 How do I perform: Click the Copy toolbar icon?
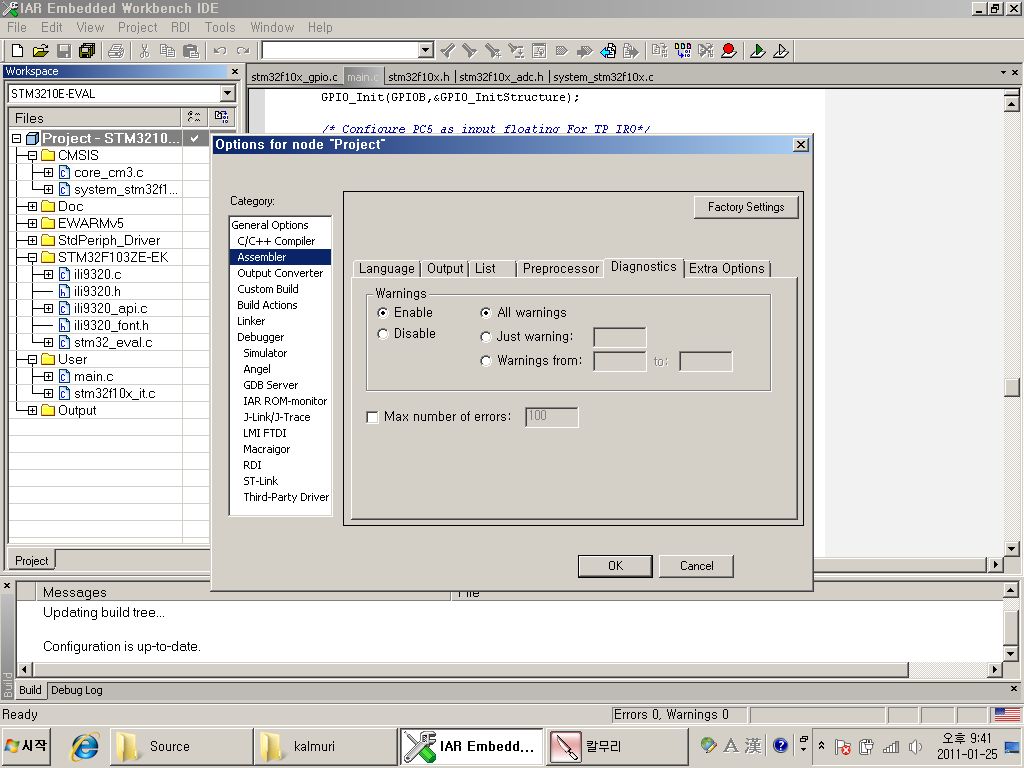coord(167,50)
